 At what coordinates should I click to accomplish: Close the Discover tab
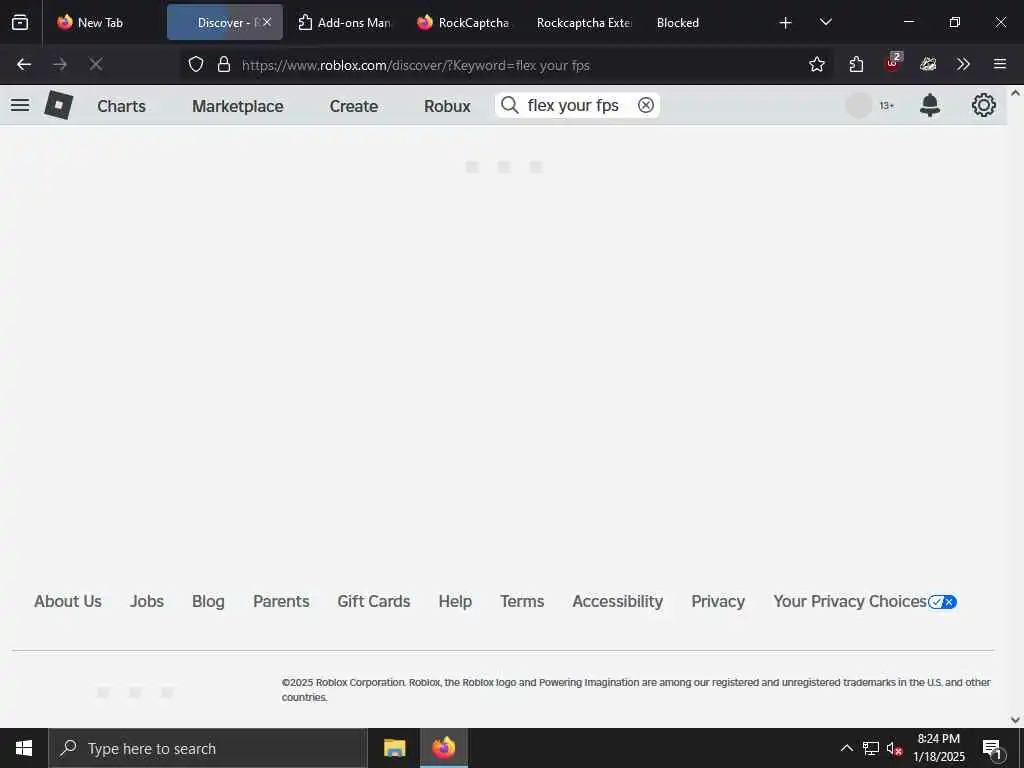pyautogui.click(x=267, y=22)
